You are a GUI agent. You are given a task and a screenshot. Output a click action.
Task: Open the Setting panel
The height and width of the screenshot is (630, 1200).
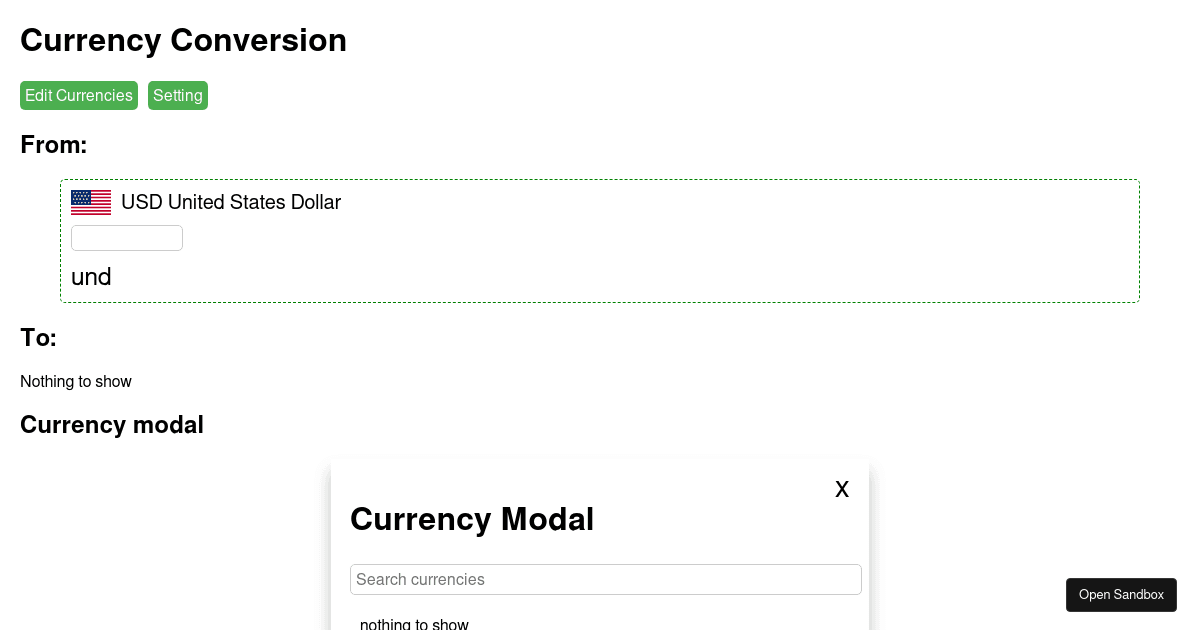(x=178, y=96)
